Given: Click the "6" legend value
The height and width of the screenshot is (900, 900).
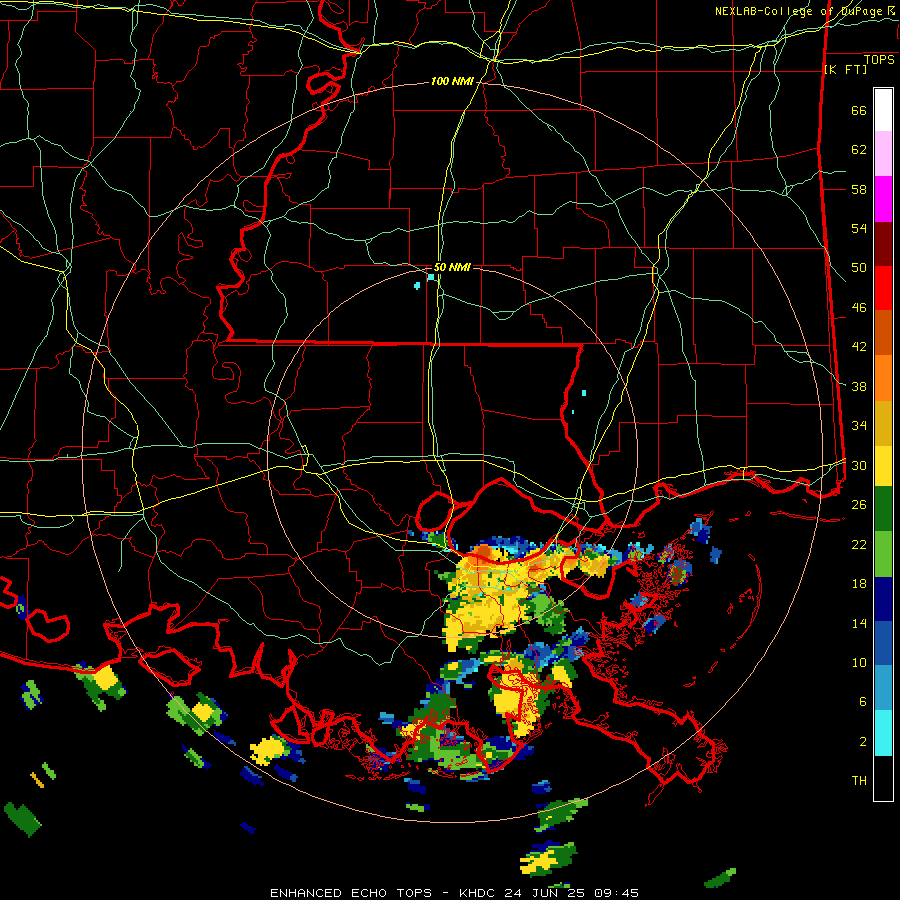Looking at the screenshot, I should click(x=863, y=702).
